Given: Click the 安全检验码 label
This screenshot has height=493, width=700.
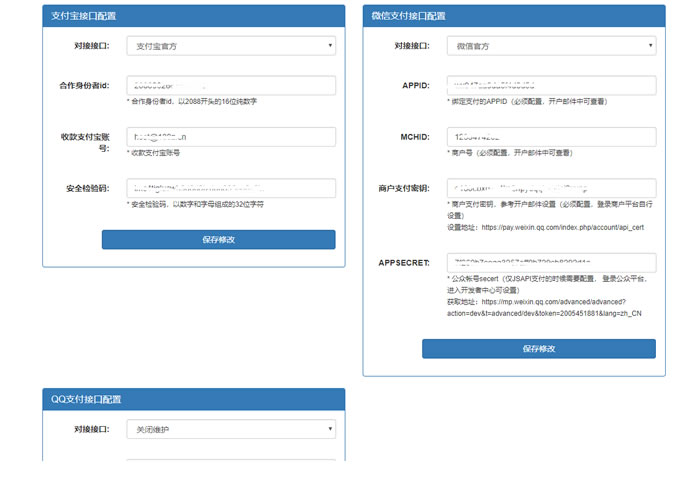Looking at the screenshot, I should pos(88,188).
